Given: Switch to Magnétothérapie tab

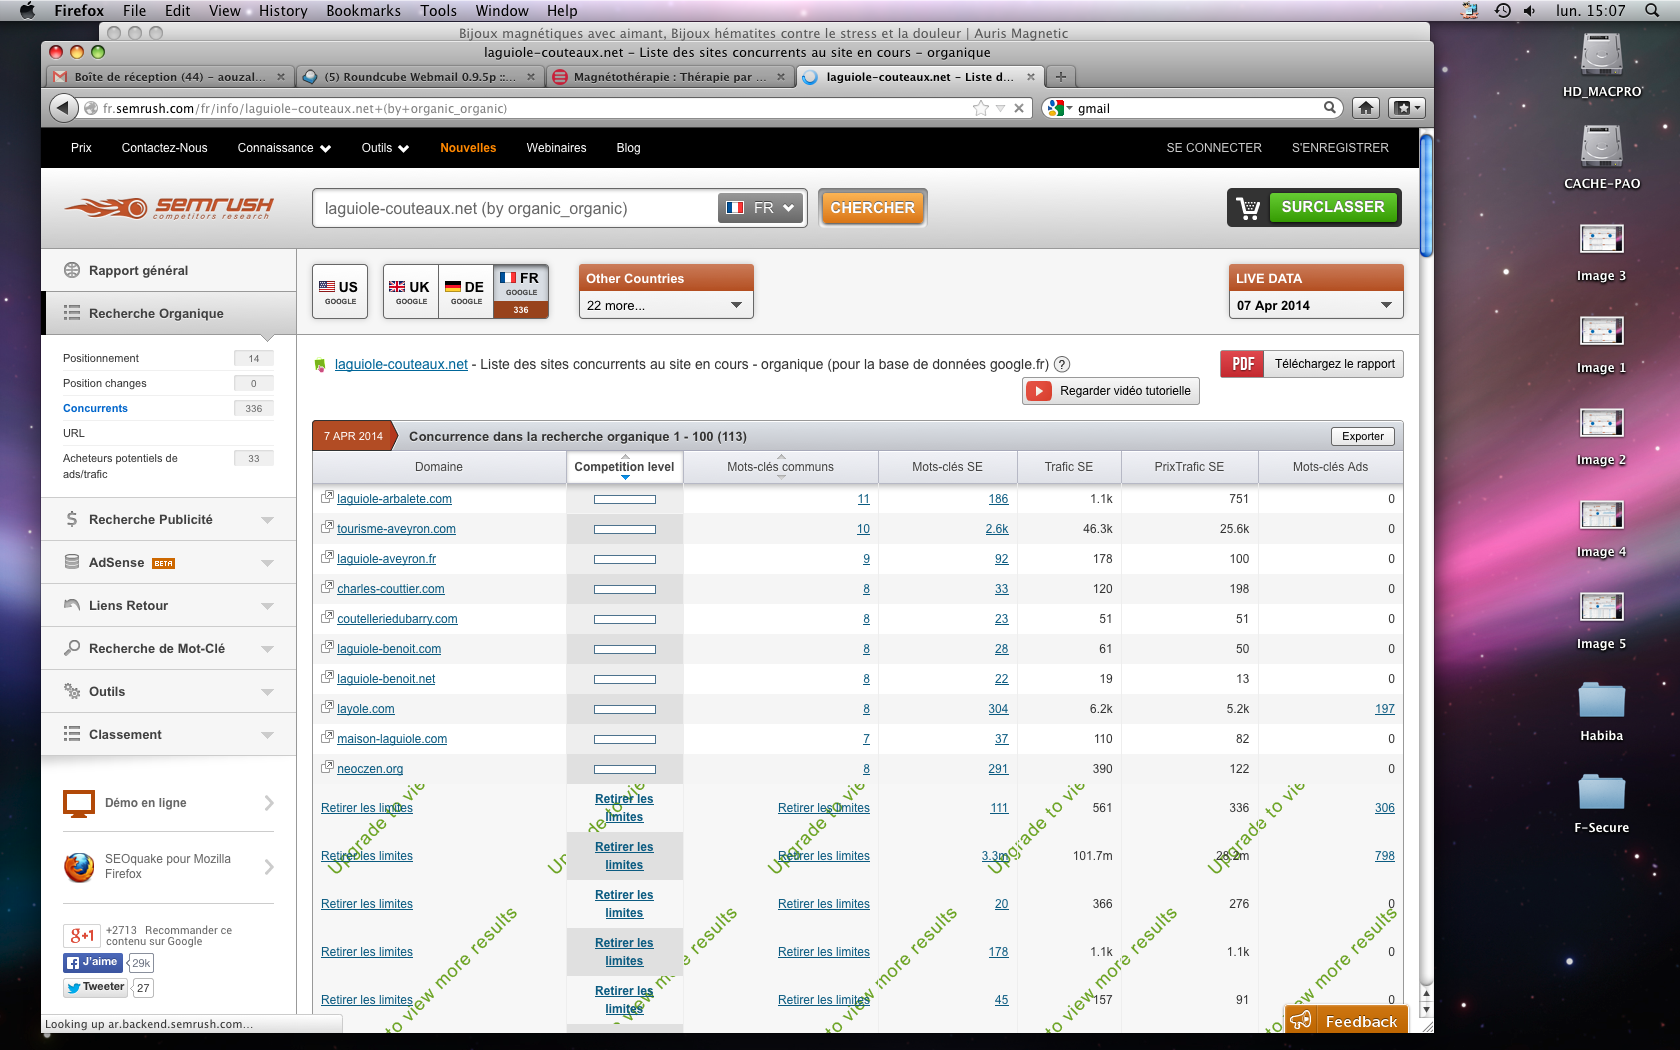Looking at the screenshot, I should tap(670, 77).
